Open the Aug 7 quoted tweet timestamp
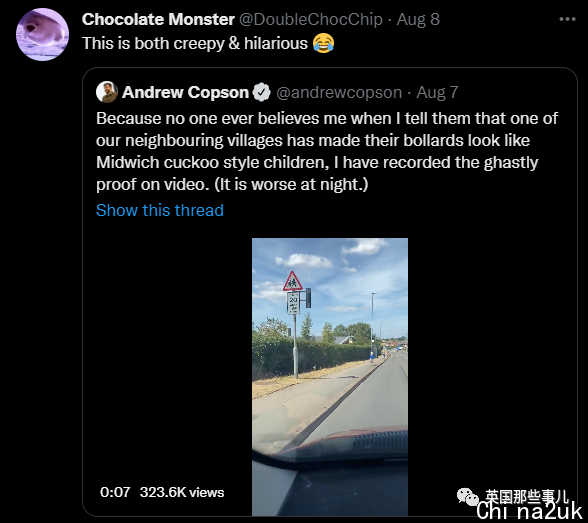The height and width of the screenshot is (523, 588). pos(437,93)
